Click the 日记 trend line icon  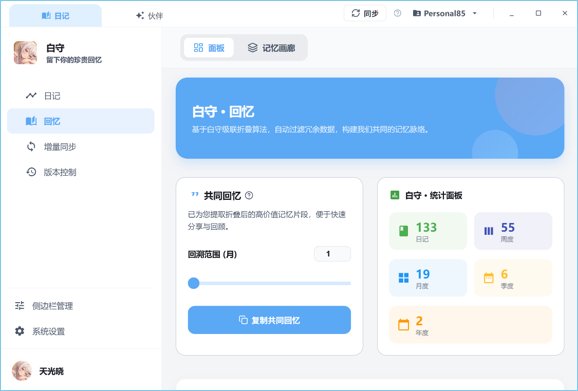[31, 96]
